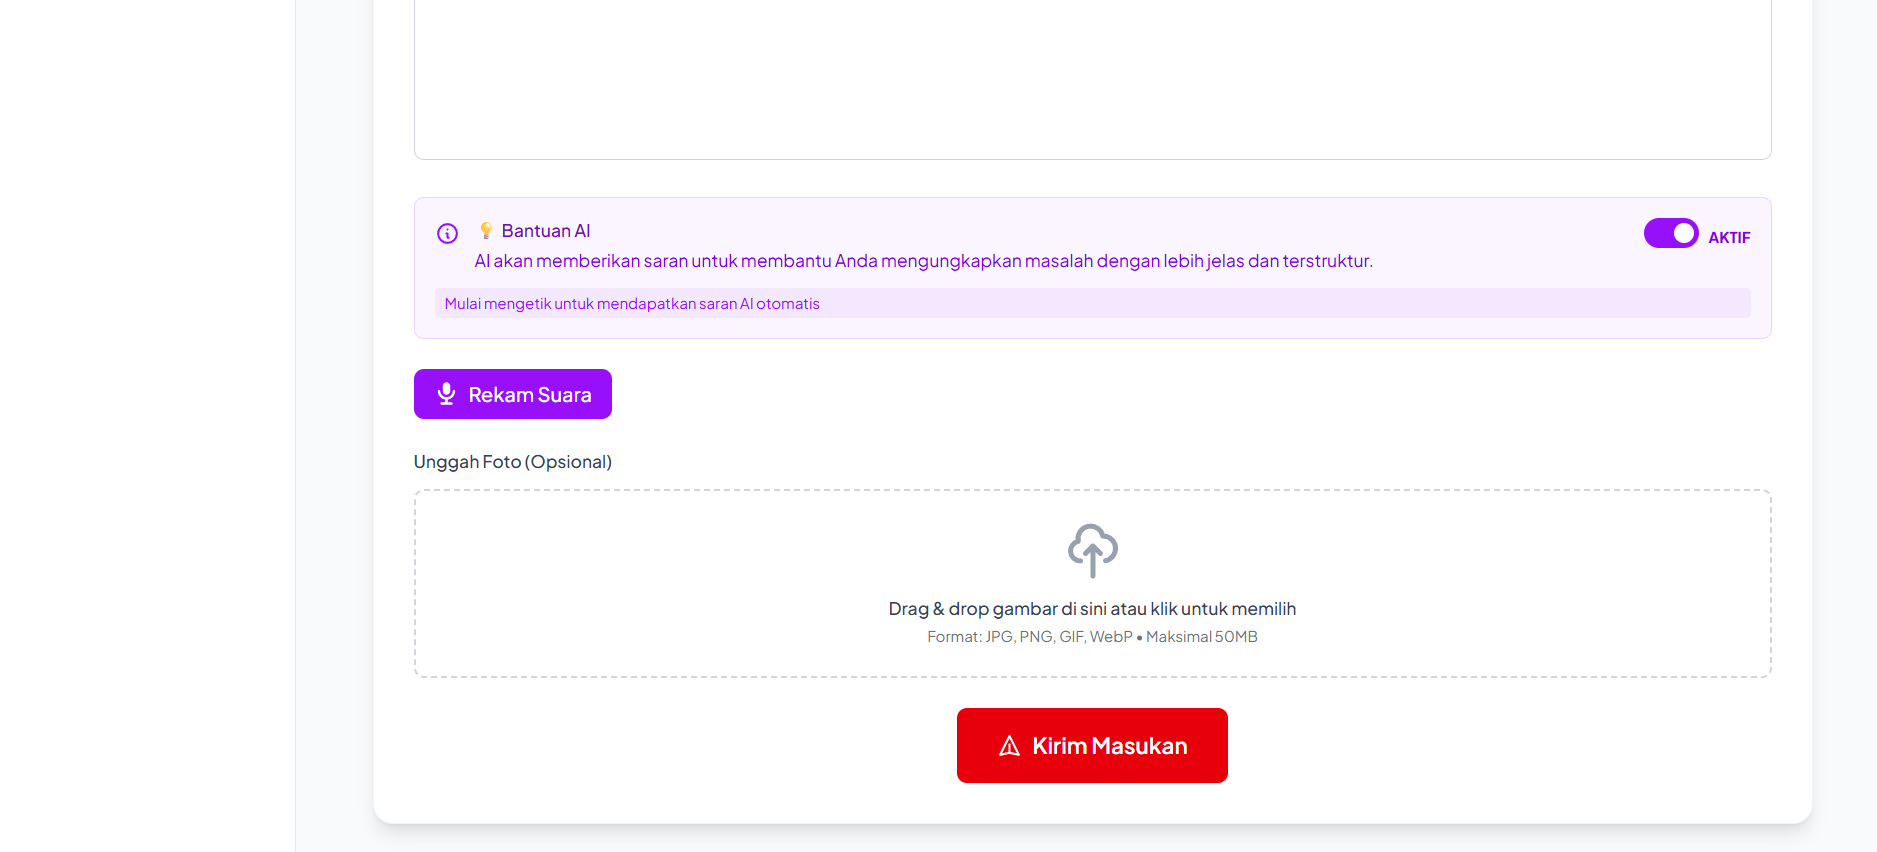Click the Unggah Foto (Opsional) label
Screen dimensions: 1877x852
pyautogui.click(x=513, y=462)
